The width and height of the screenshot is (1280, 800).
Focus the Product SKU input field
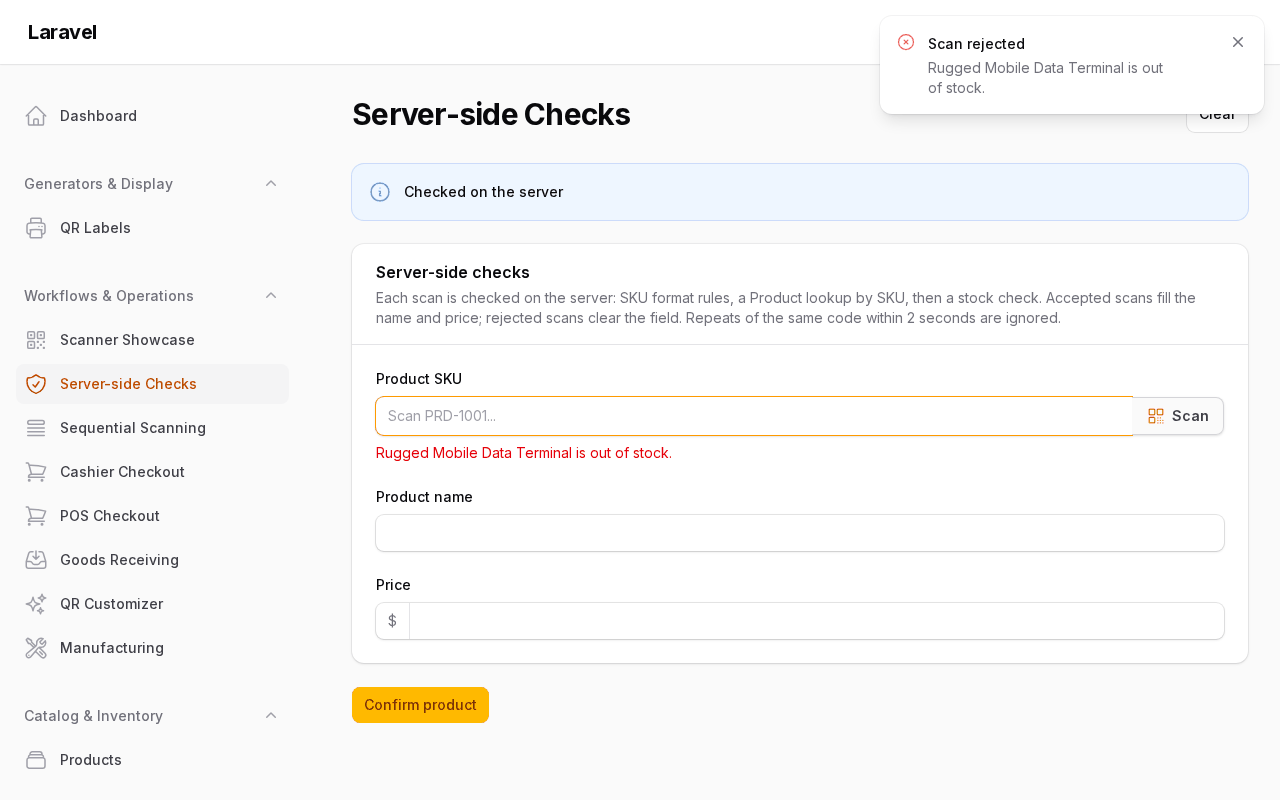[x=755, y=416]
